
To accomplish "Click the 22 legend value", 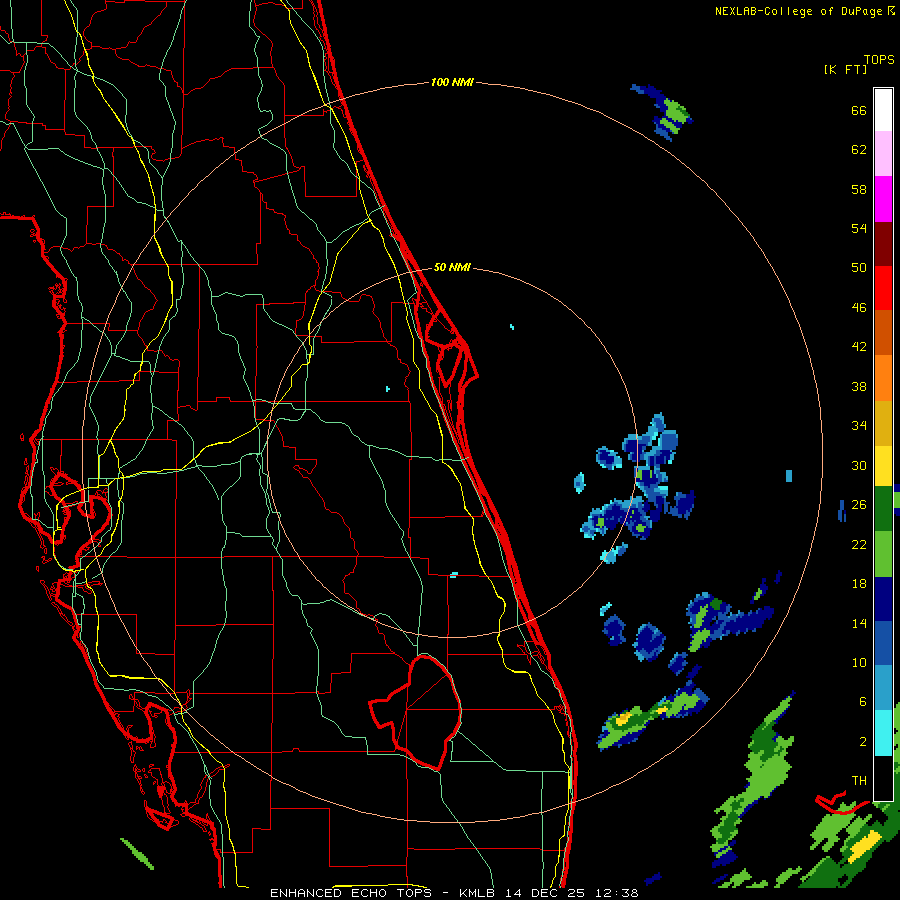I will [x=859, y=544].
